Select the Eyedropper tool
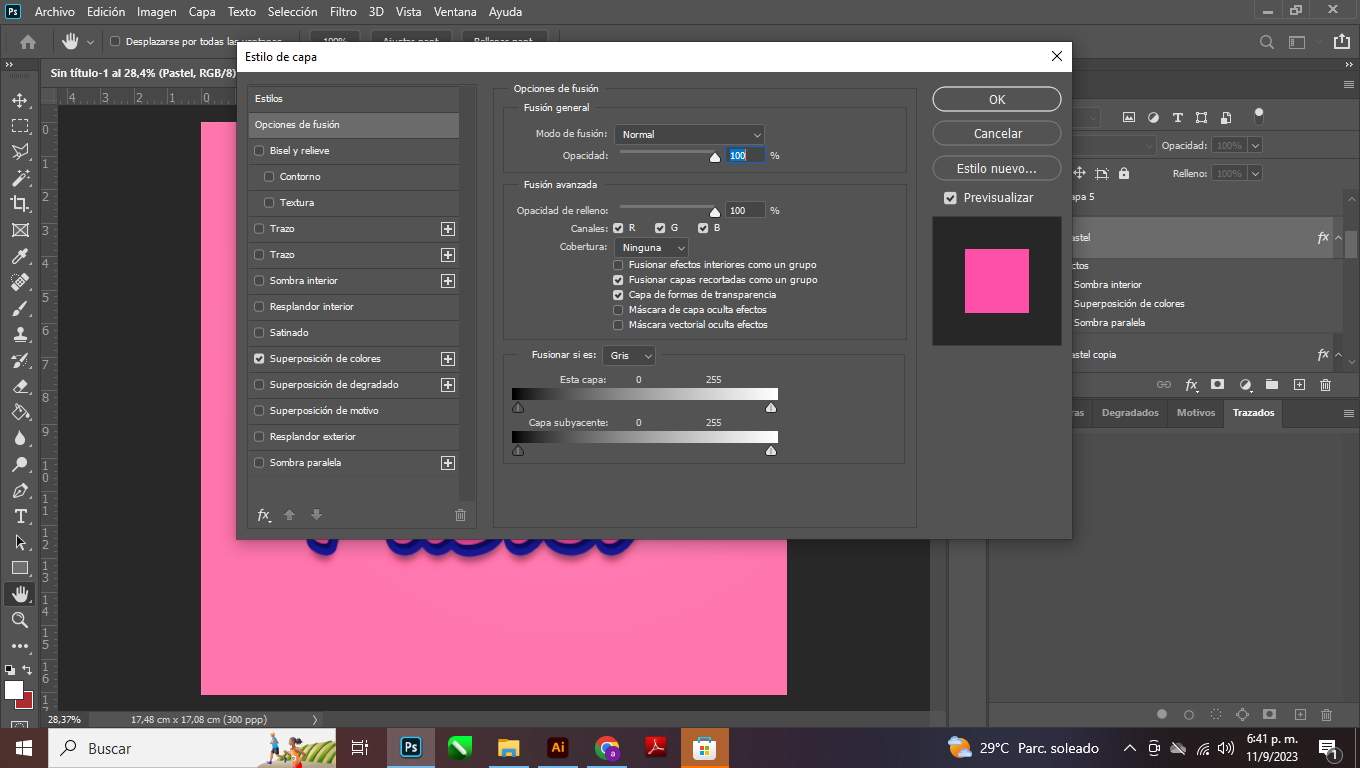The height and width of the screenshot is (768, 1360). (20, 256)
